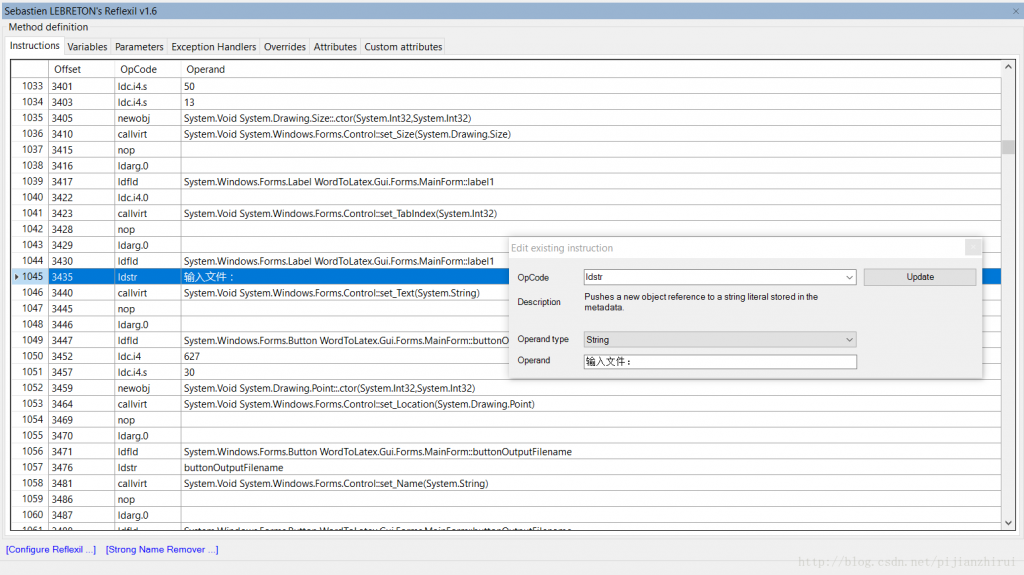Click Strong Name Remover link
Image resolution: width=1024 pixels, height=575 pixels.
(162, 550)
